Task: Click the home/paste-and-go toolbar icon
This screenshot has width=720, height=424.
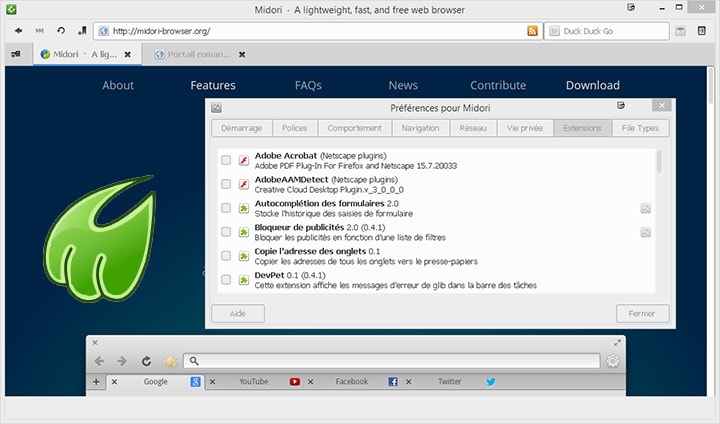Action: [82, 31]
